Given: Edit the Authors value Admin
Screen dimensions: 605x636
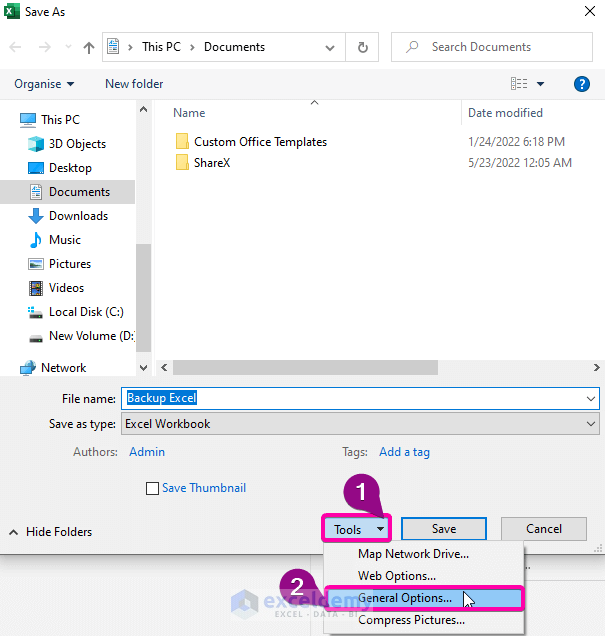Looking at the screenshot, I should point(147,452).
